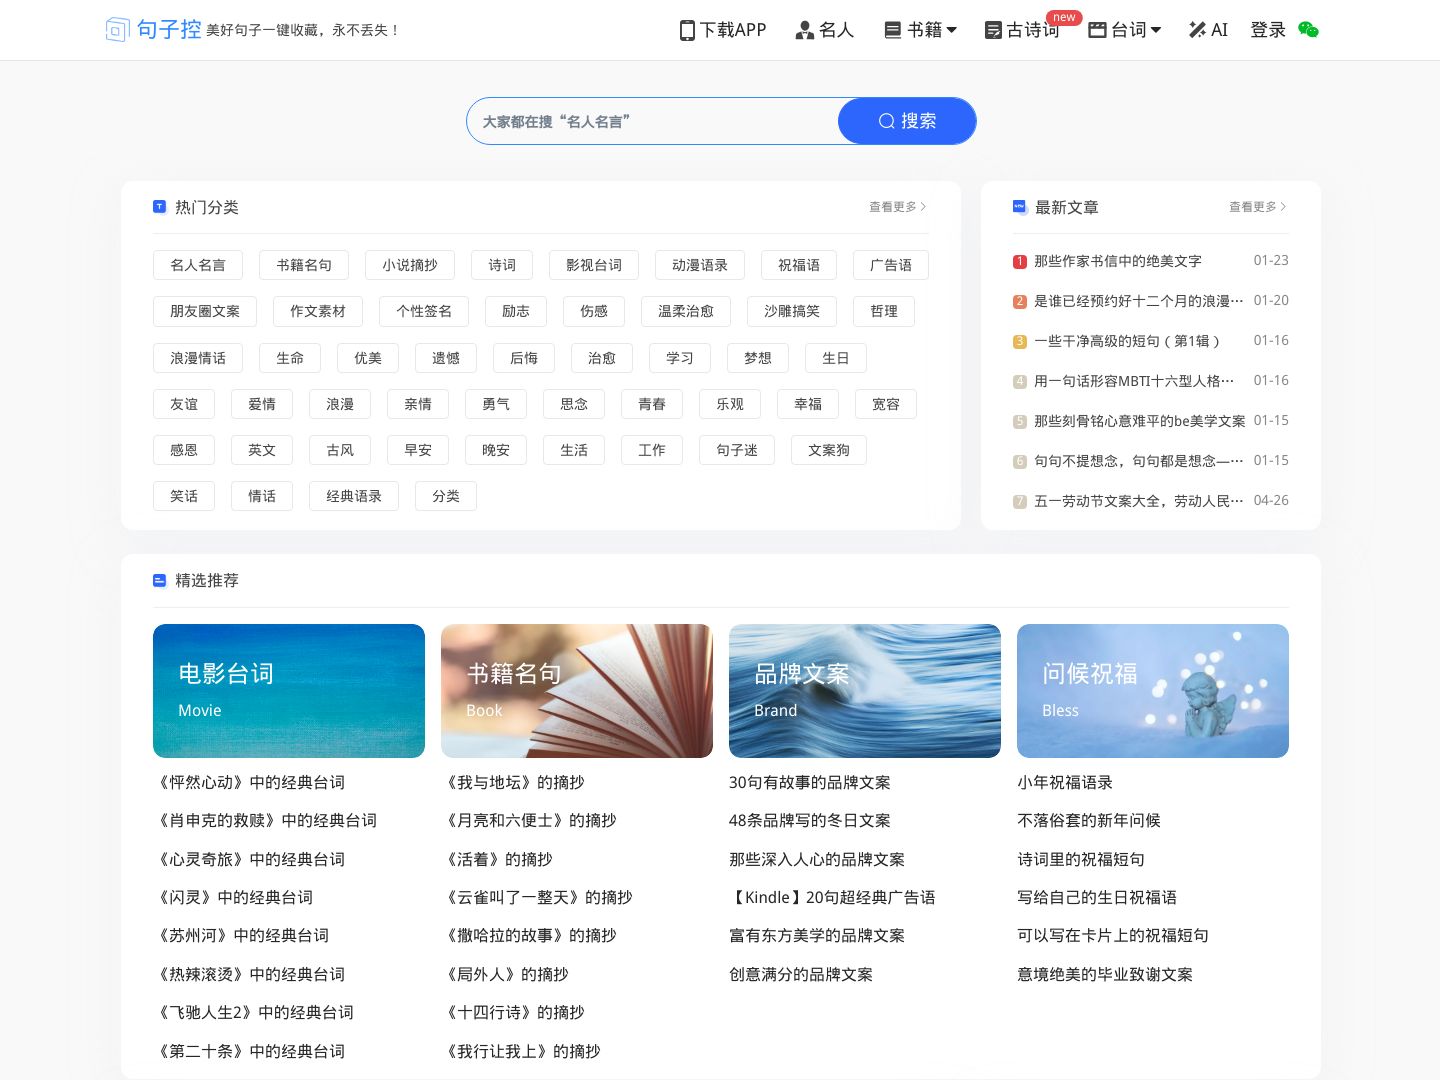Select the 勇气 category tag

tap(496, 404)
